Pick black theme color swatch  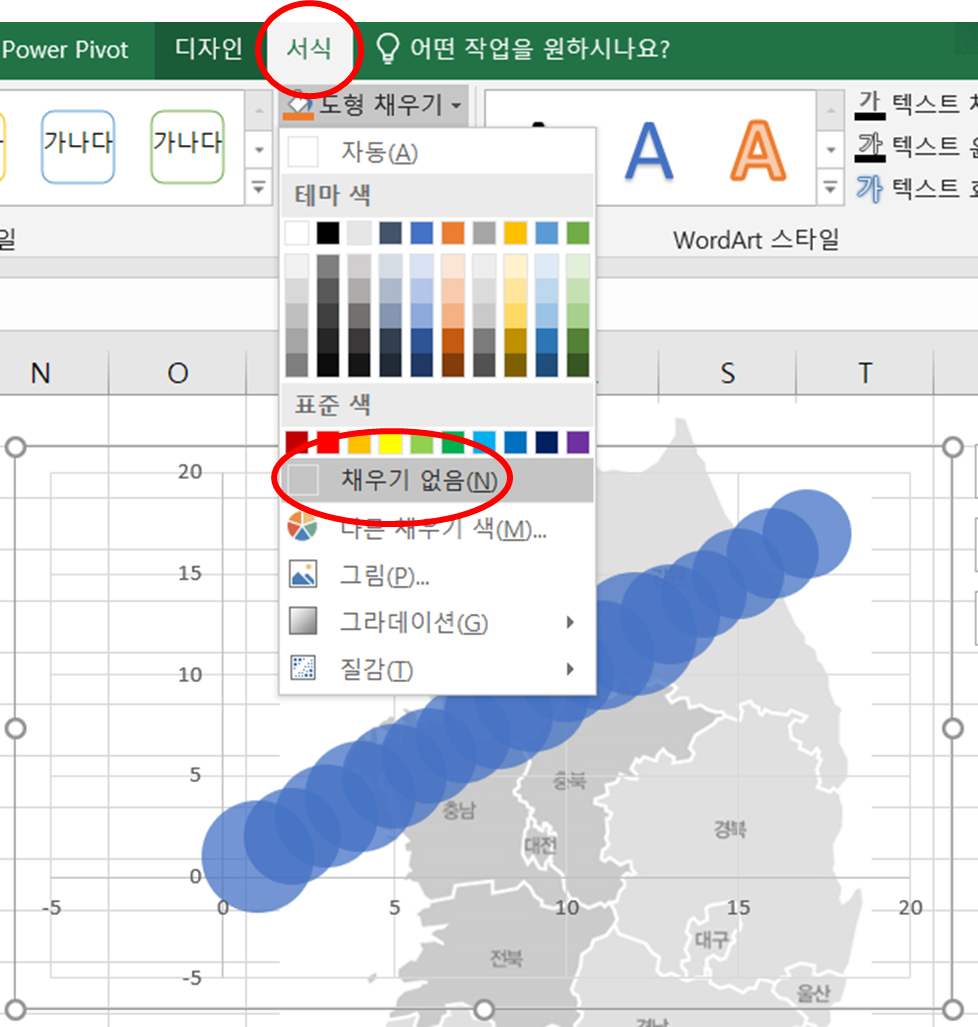[328, 233]
